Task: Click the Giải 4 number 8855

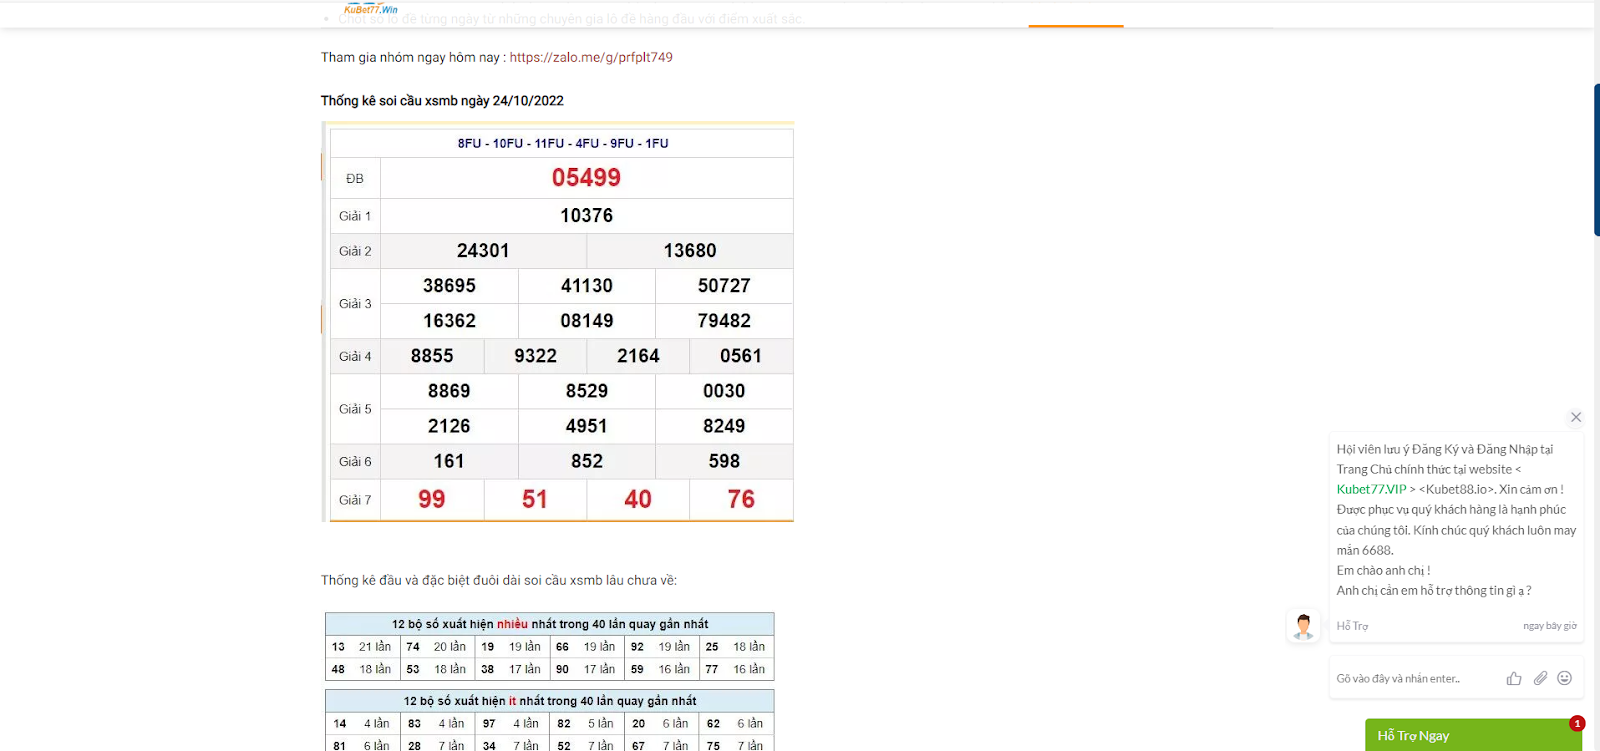Action: (x=432, y=356)
